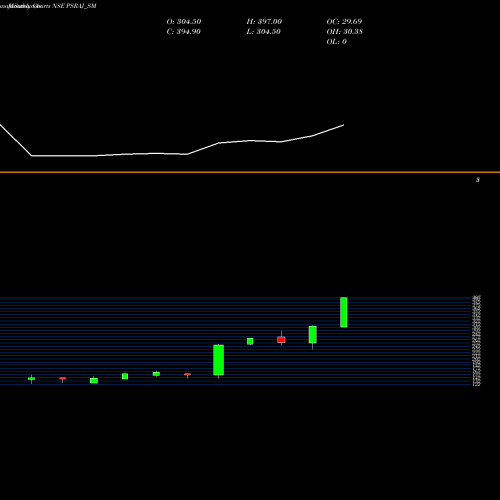Click the 'OL: 0' text
The height and width of the screenshot is (500, 500).
point(336,42)
